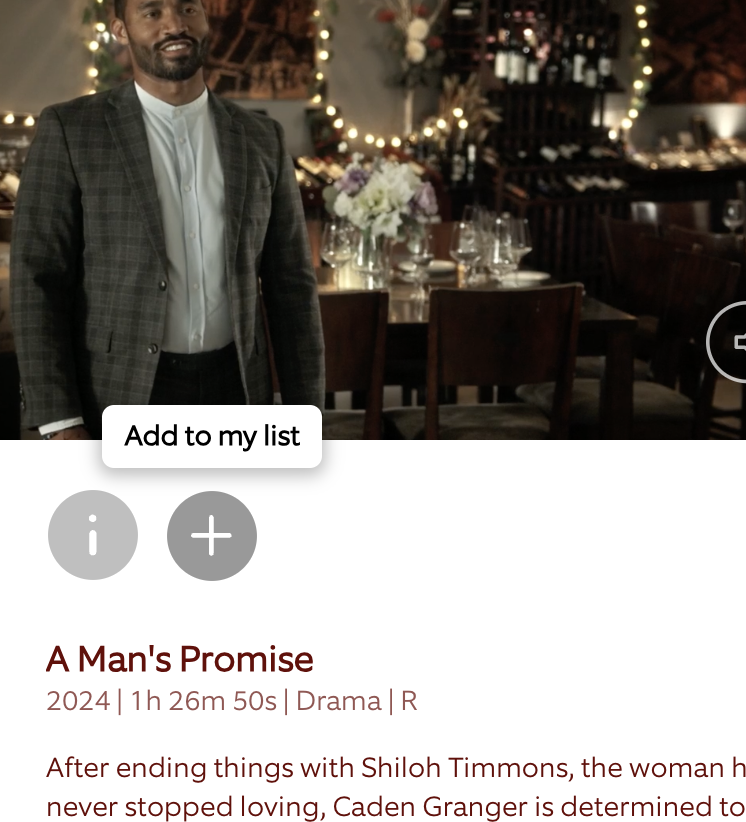Open the Drama genre label
746x822 pixels.
339,701
